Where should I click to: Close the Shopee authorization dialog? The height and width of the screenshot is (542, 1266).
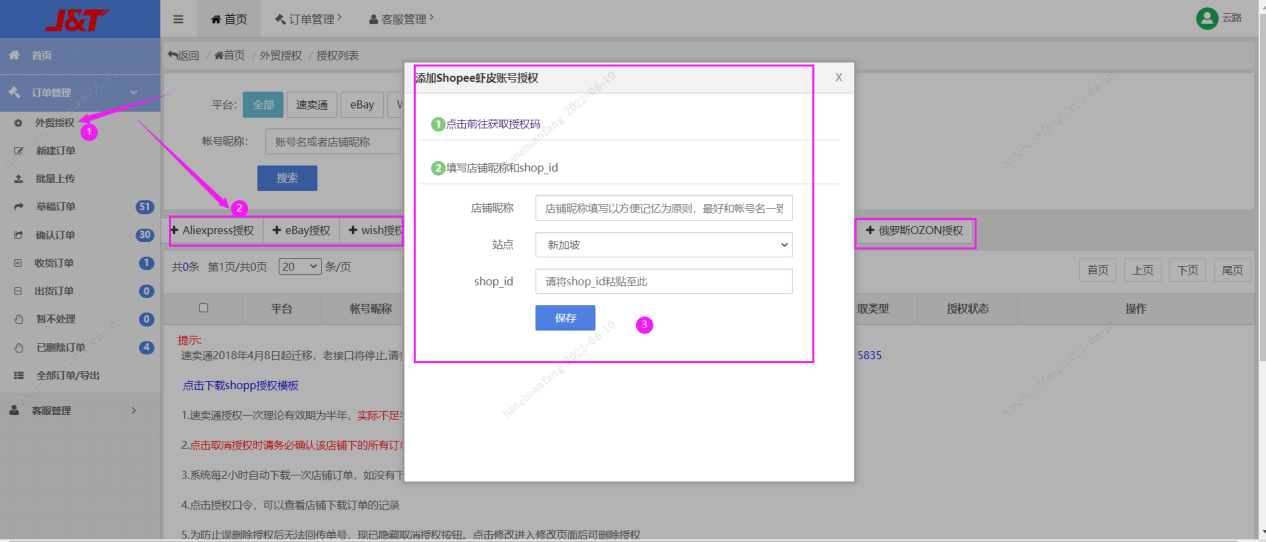click(x=838, y=77)
